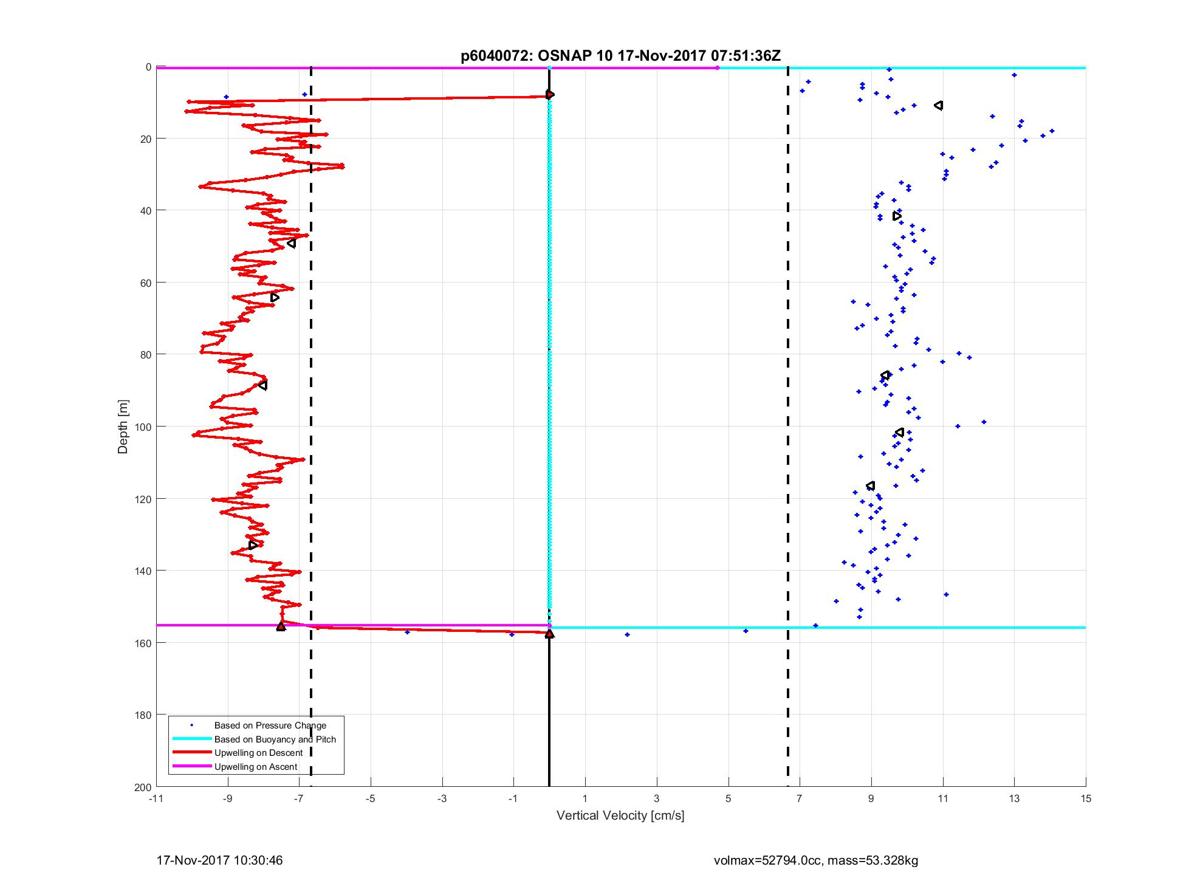This screenshot has width=1200, height=885.
Task: Click the red triangle marker at descent start
Action: click(x=549, y=95)
